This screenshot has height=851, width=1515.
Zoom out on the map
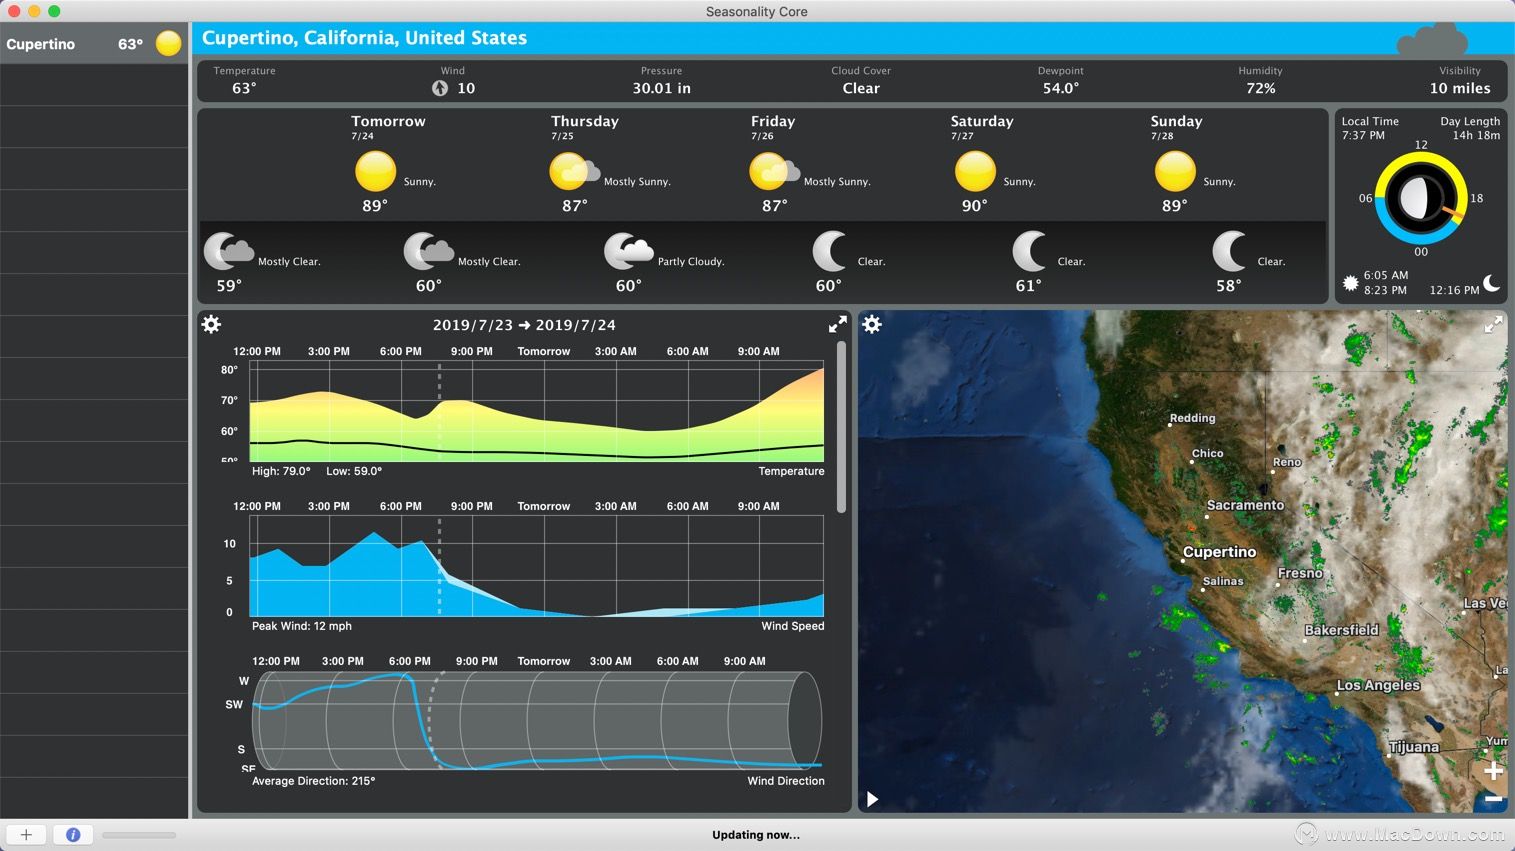click(1493, 798)
